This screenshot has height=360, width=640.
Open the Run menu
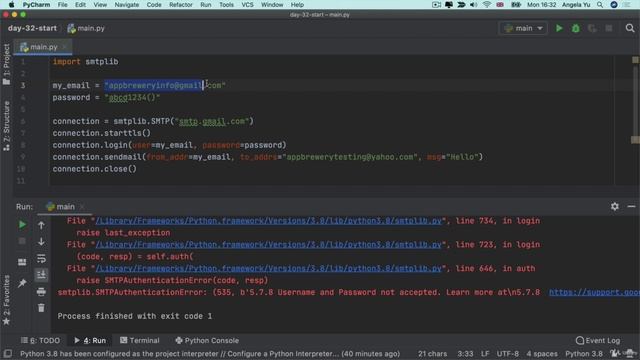[x=206, y=5]
